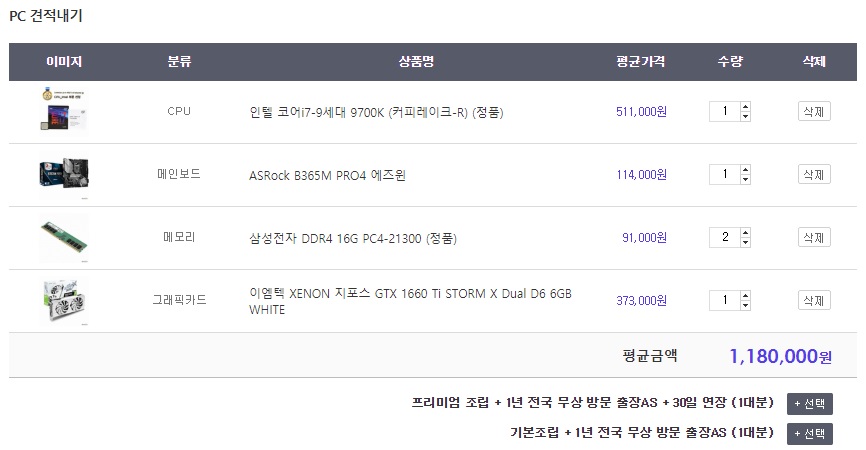Delete the GTX 1660 Ti graphics card

[x=813, y=300]
